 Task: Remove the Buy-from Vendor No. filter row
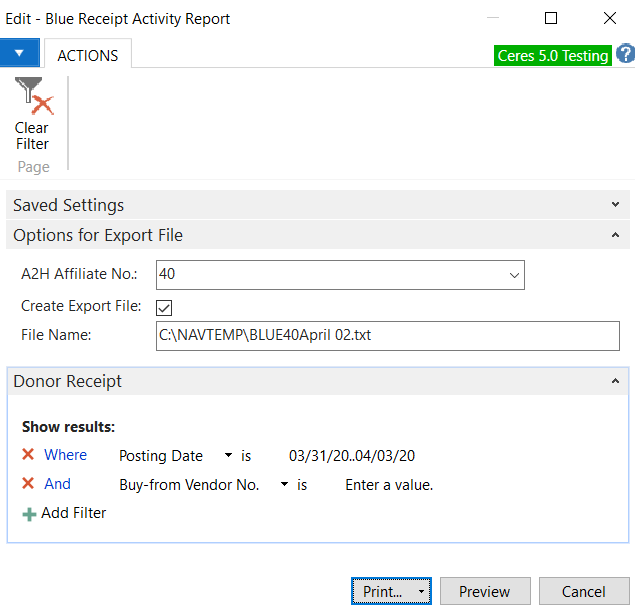click(x=28, y=484)
